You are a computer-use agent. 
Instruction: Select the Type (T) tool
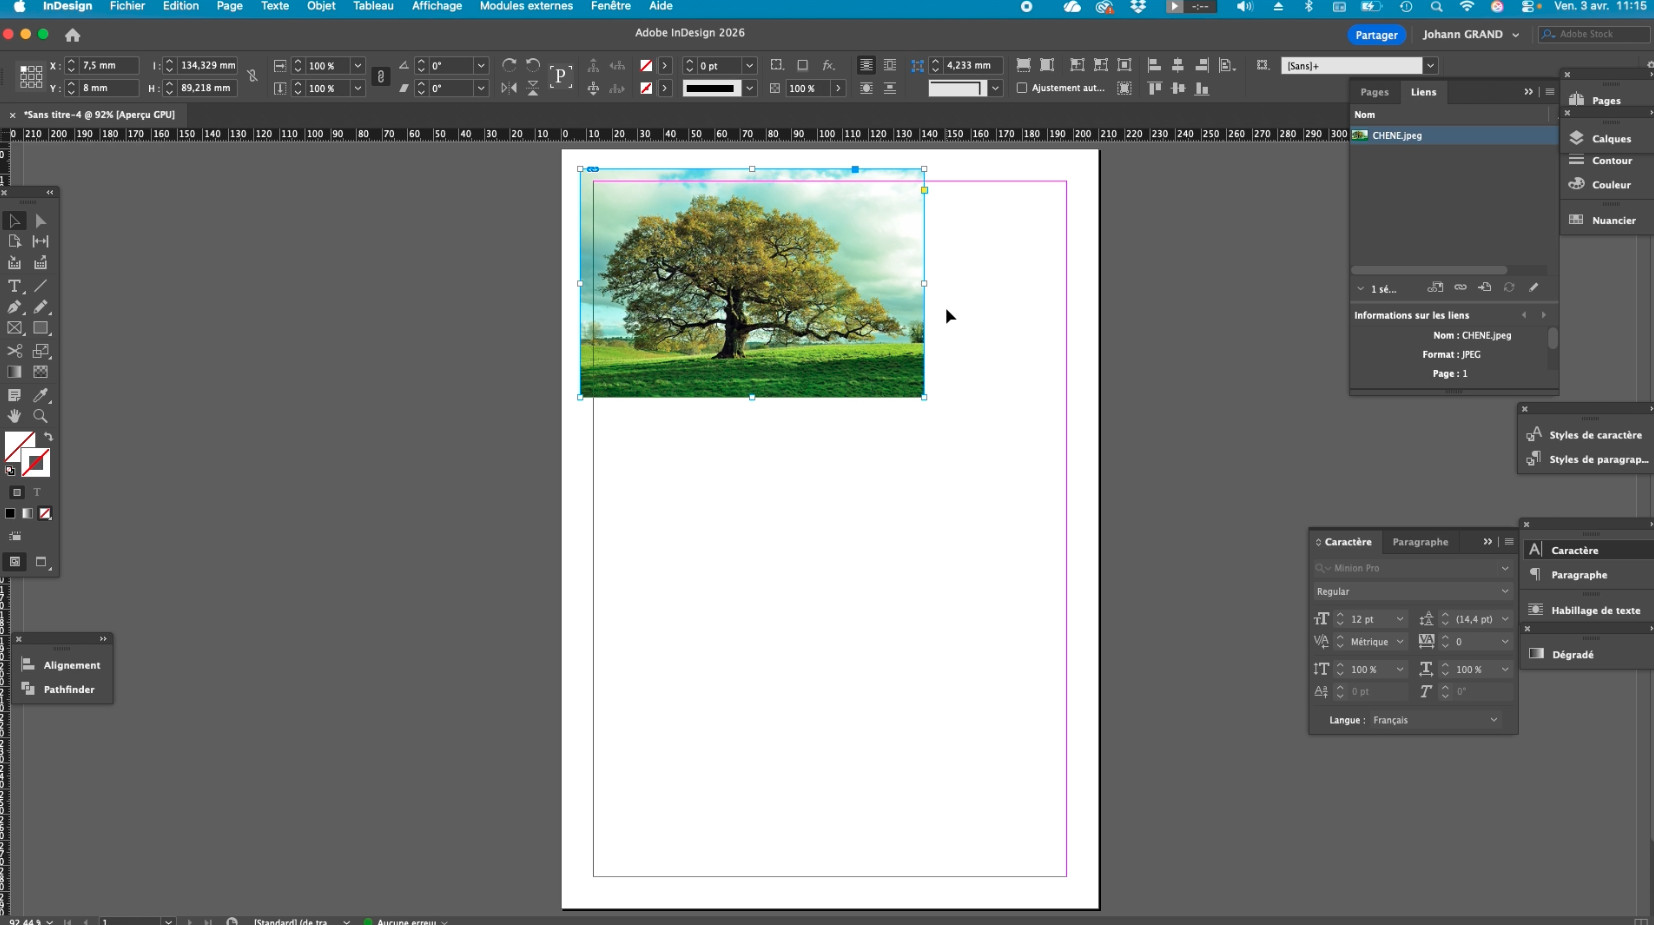tap(15, 286)
